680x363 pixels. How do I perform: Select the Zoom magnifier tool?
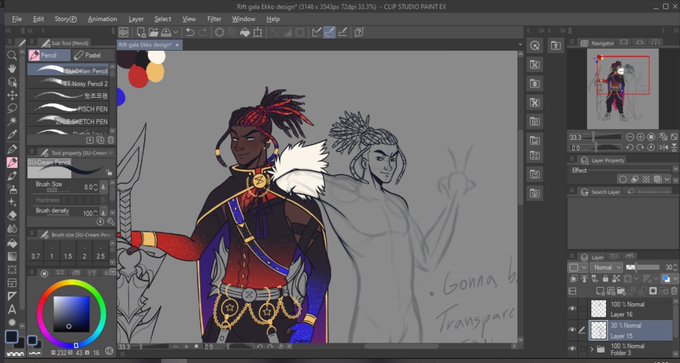click(12, 55)
